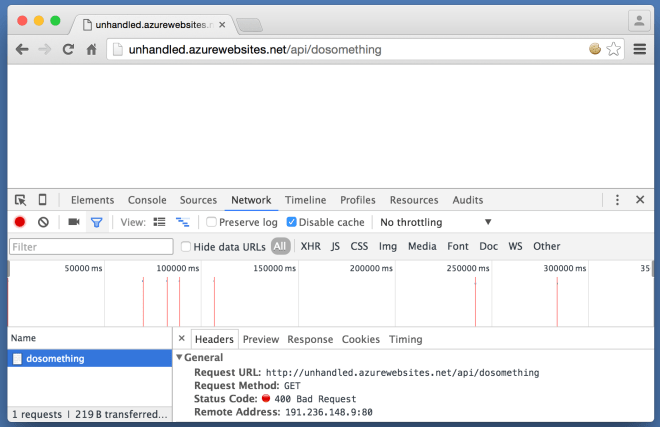The width and height of the screenshot is (660, 427).
Task: Click the browser address bar URL
Action: (x=255, y=50)
